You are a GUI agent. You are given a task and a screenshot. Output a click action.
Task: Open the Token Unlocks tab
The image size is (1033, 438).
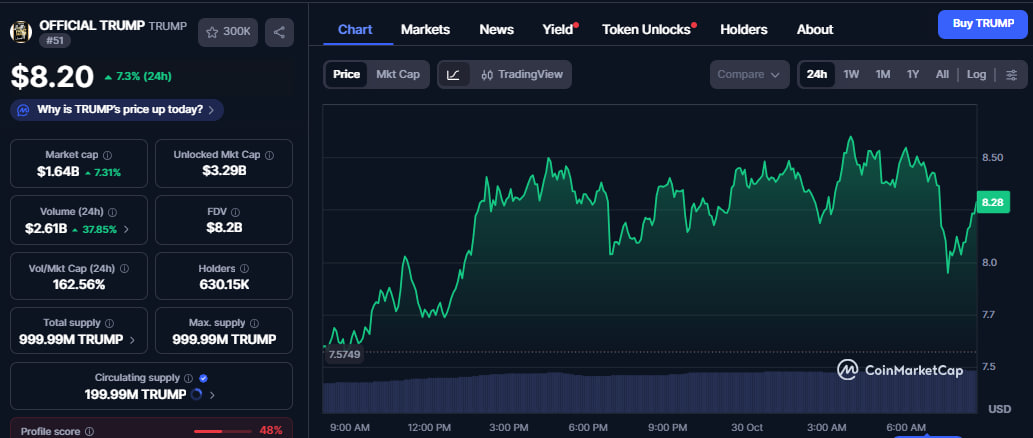tap(647, 30)
